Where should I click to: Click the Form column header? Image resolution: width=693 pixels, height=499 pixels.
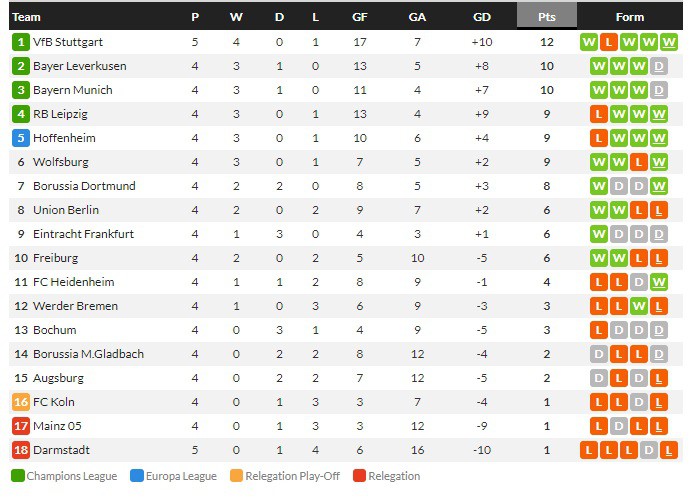coord(630,17)
